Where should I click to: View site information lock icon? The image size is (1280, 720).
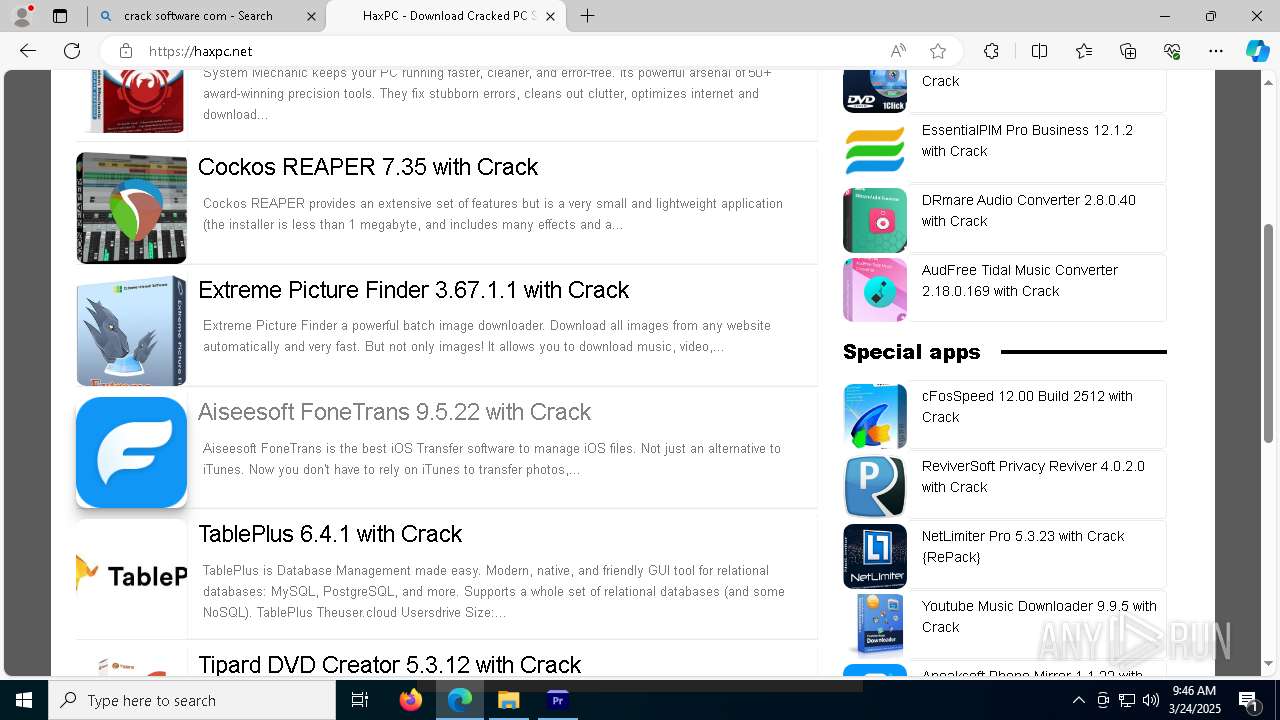(125, 51)
